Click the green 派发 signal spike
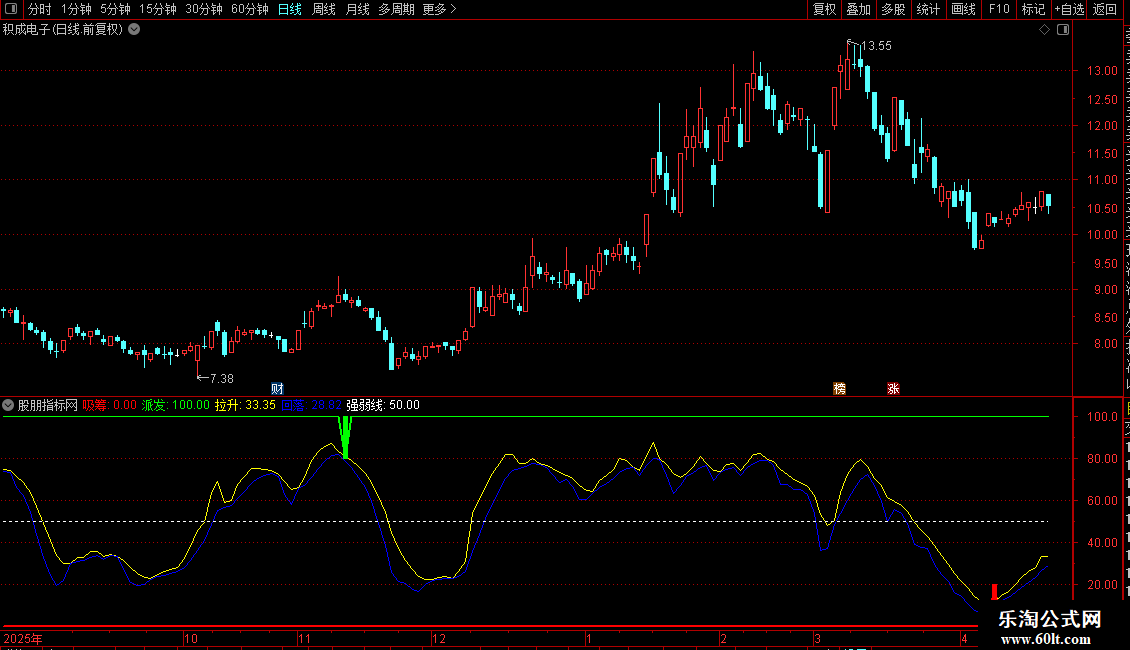The width and height of the screenshot is (1130, 650). tap(346, 437)
